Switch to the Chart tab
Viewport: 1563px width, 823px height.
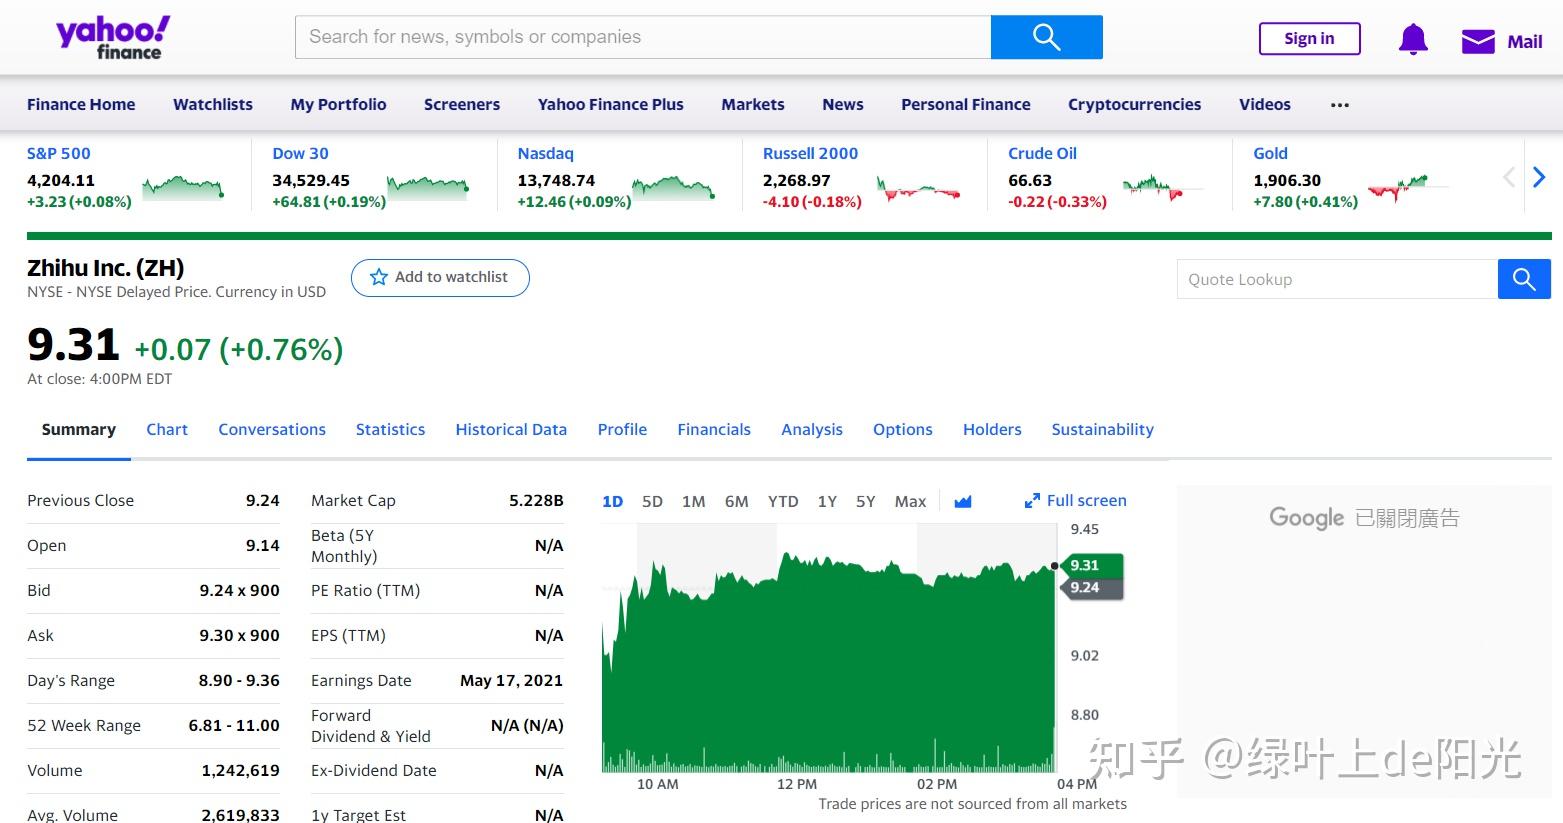coord(167,429)
